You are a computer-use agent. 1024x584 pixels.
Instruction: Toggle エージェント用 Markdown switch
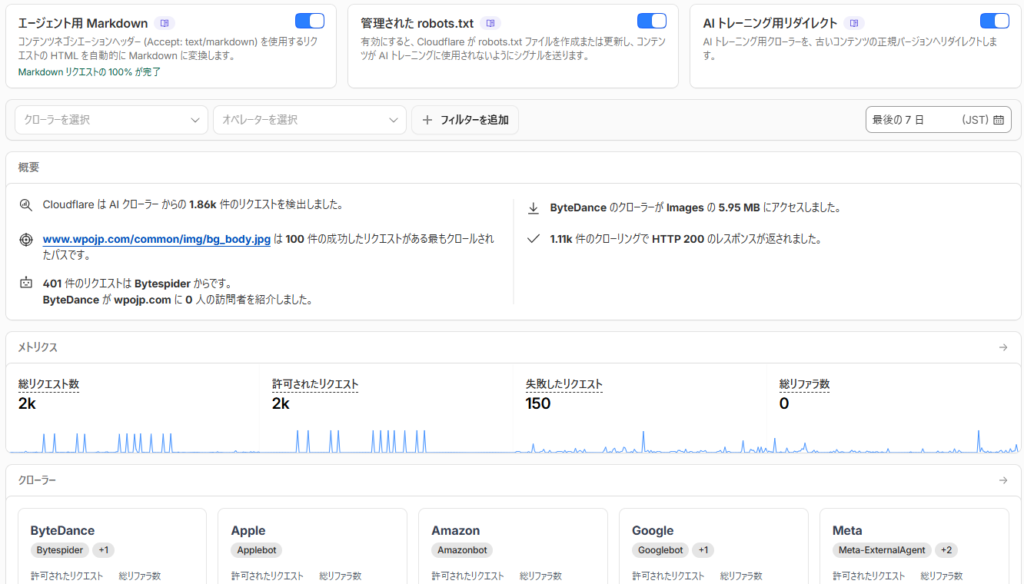310,21
